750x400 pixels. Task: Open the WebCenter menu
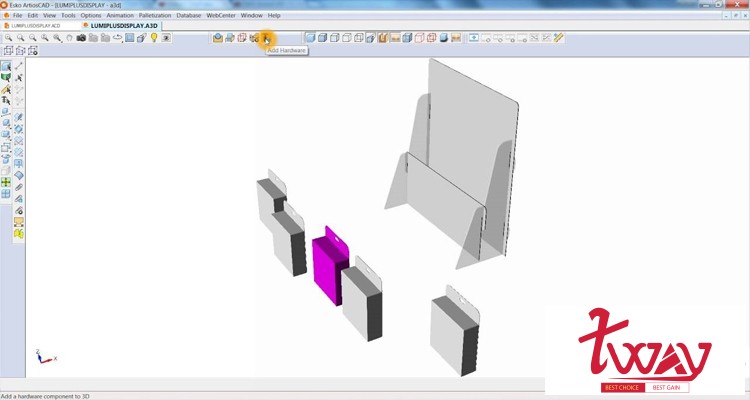click(220, 16)
